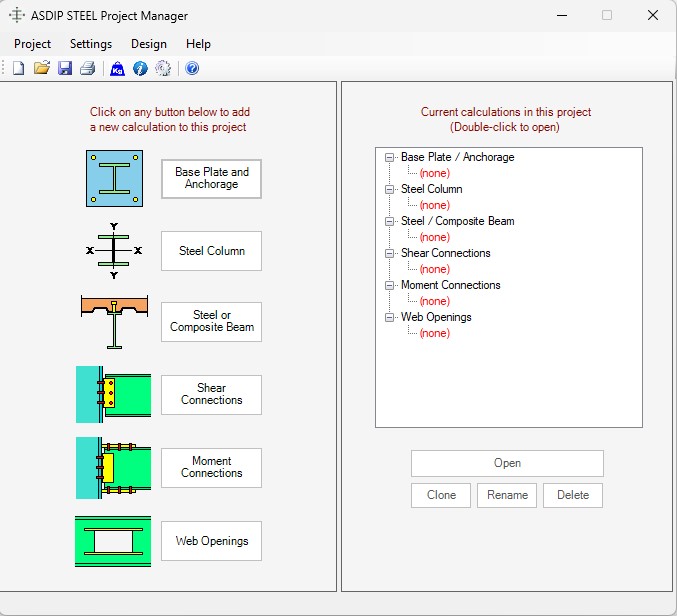
Task: Open a project via folder icon
Action: click(x=42, y=68)
